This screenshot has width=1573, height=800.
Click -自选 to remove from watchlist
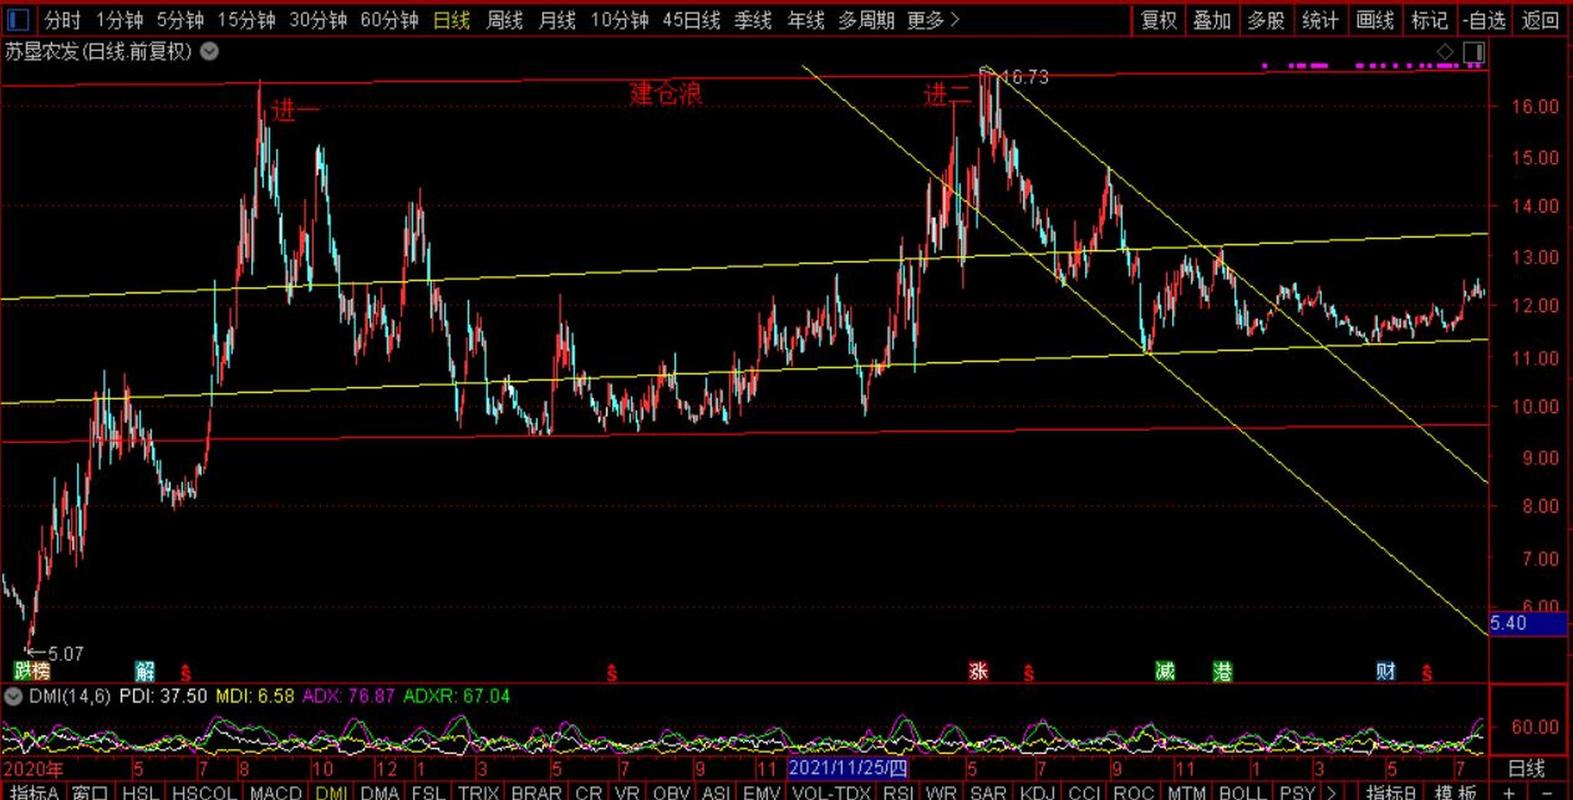[x=1484, y=20]
